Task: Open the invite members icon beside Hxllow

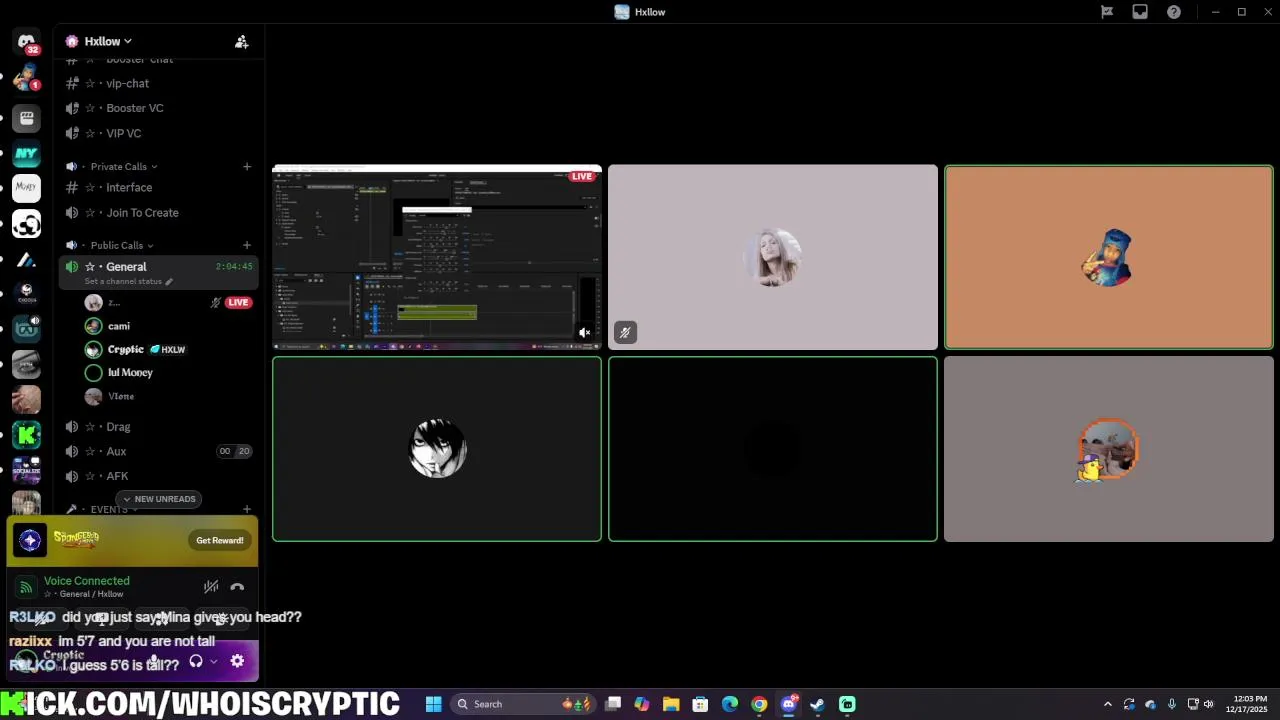Action: coord(241,42)
